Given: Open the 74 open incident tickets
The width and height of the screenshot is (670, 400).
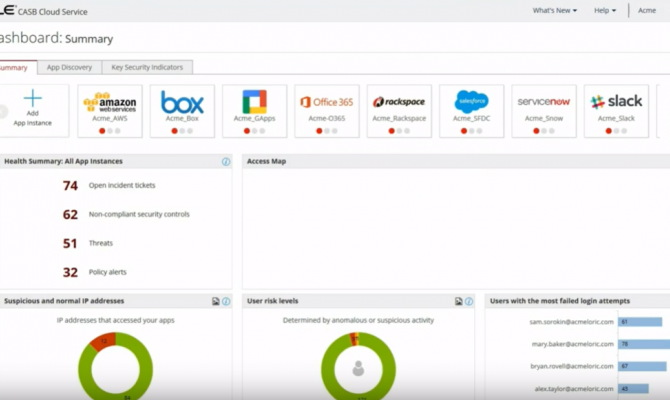Looking at the screenshot, I should (109, 185).
